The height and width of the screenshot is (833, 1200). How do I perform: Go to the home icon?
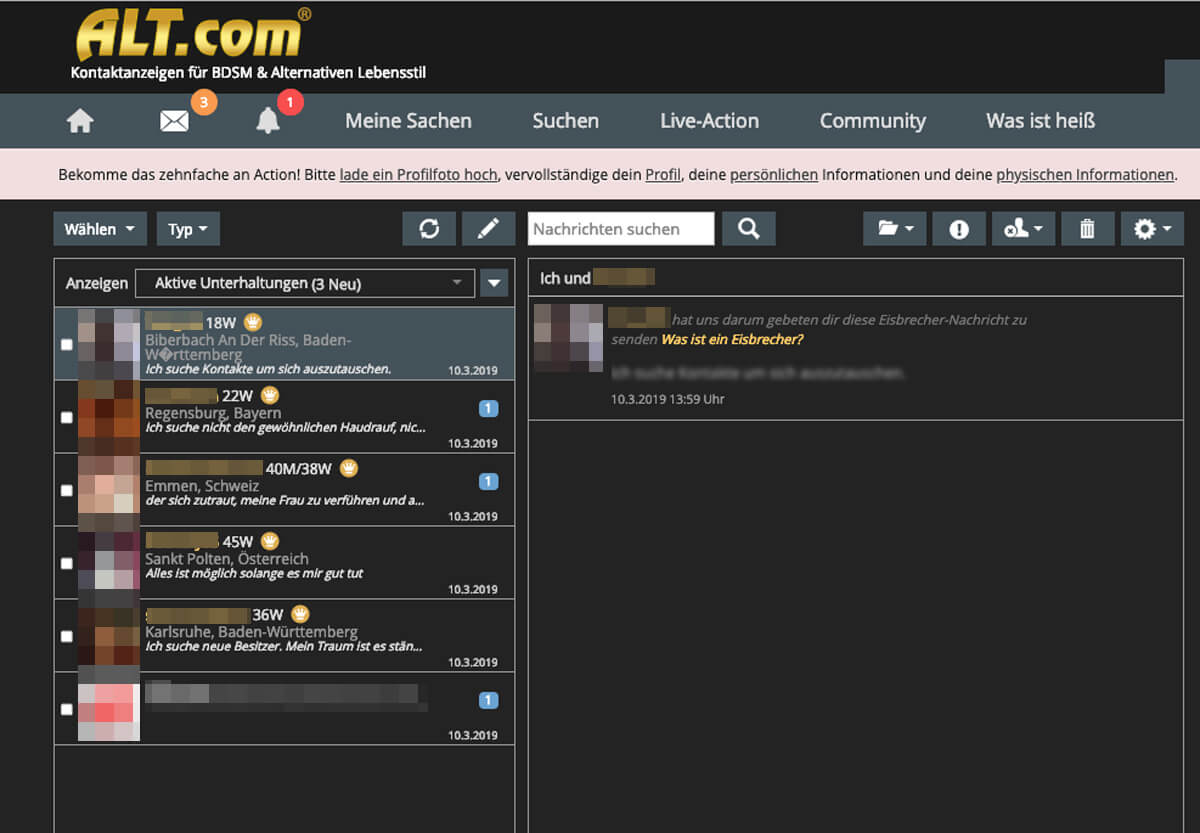pos(80,121)
